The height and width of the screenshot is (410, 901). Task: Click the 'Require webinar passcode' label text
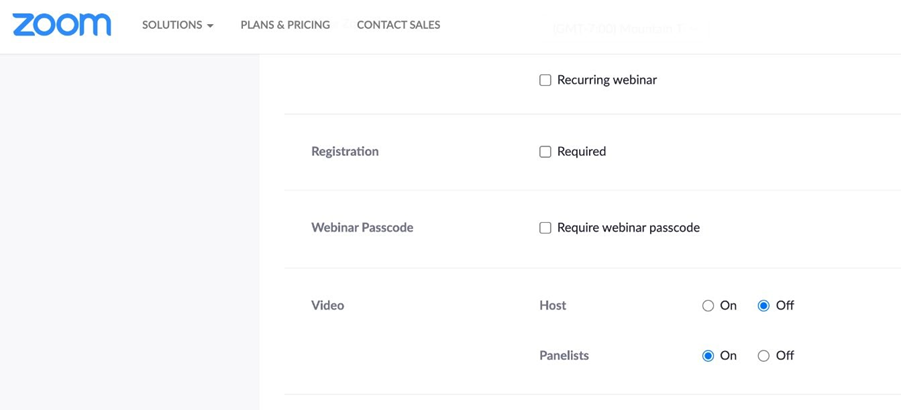point(629,227)
